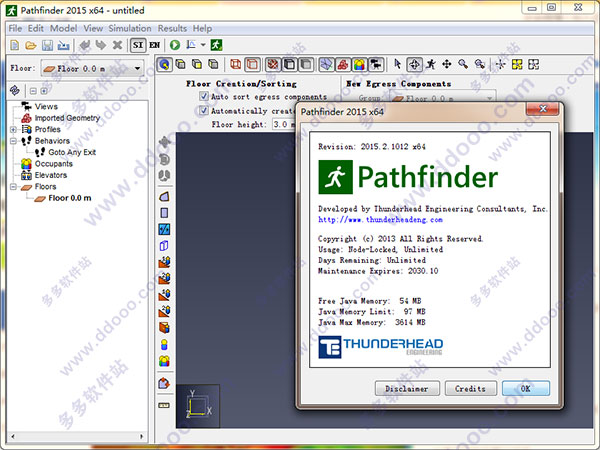
Task: Select Goto Any Exit behavior
Action: (72, 152)
